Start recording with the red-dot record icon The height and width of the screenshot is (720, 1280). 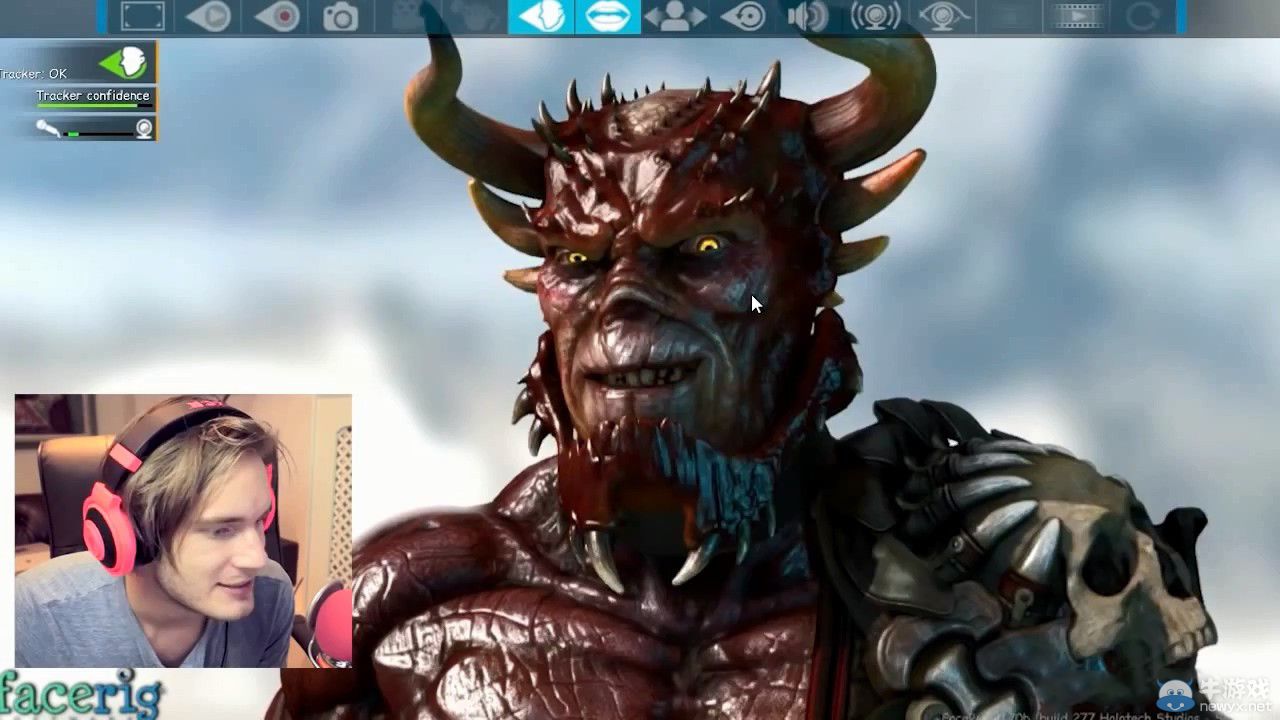tap(277, 16)
